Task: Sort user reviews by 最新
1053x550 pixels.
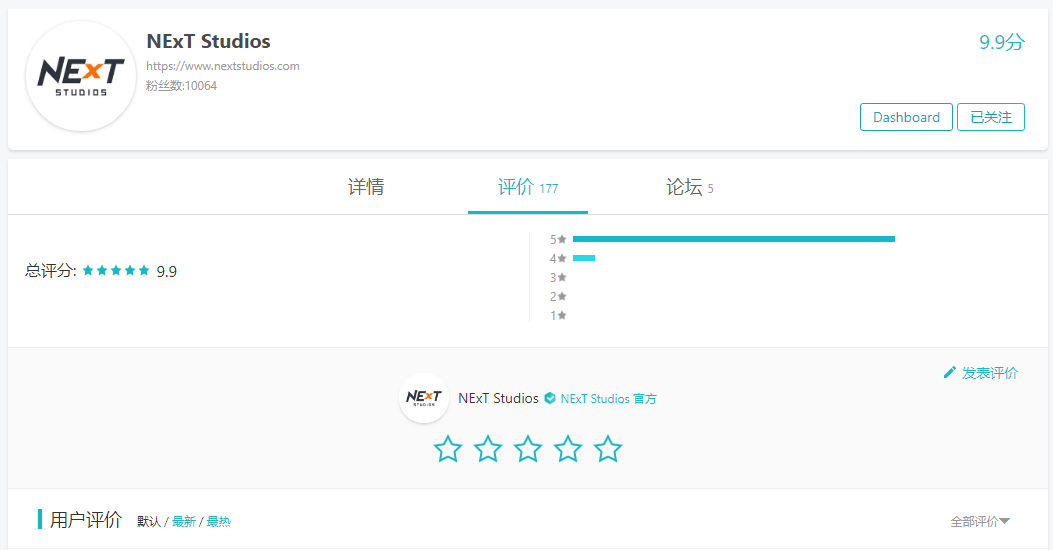Action: click(x=184, y=521)
